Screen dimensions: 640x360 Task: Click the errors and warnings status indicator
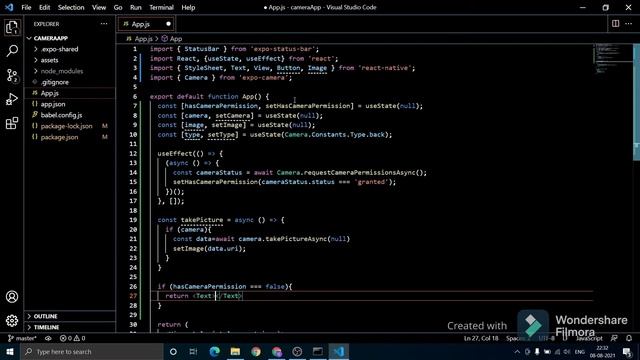tap(73, 338)
